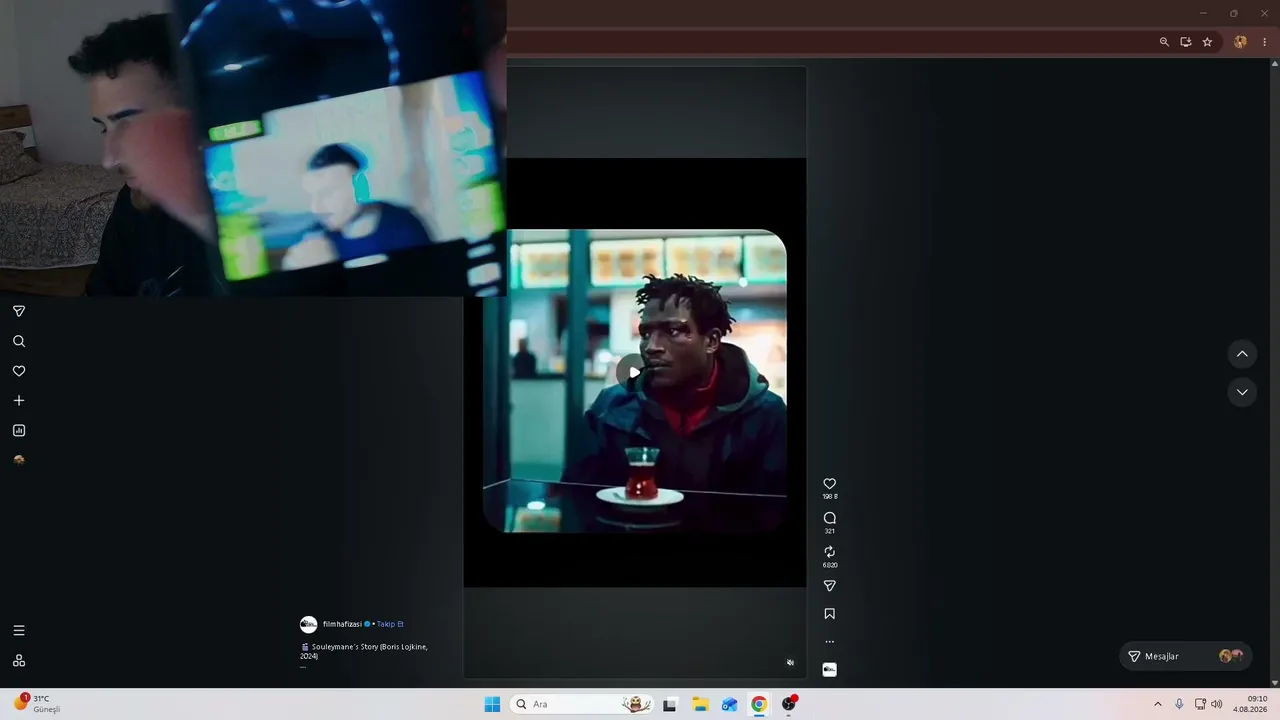Share the reel via the send icon
Image resolution: width=1280 pixels, height=720 pixels.
coord(829,586)
